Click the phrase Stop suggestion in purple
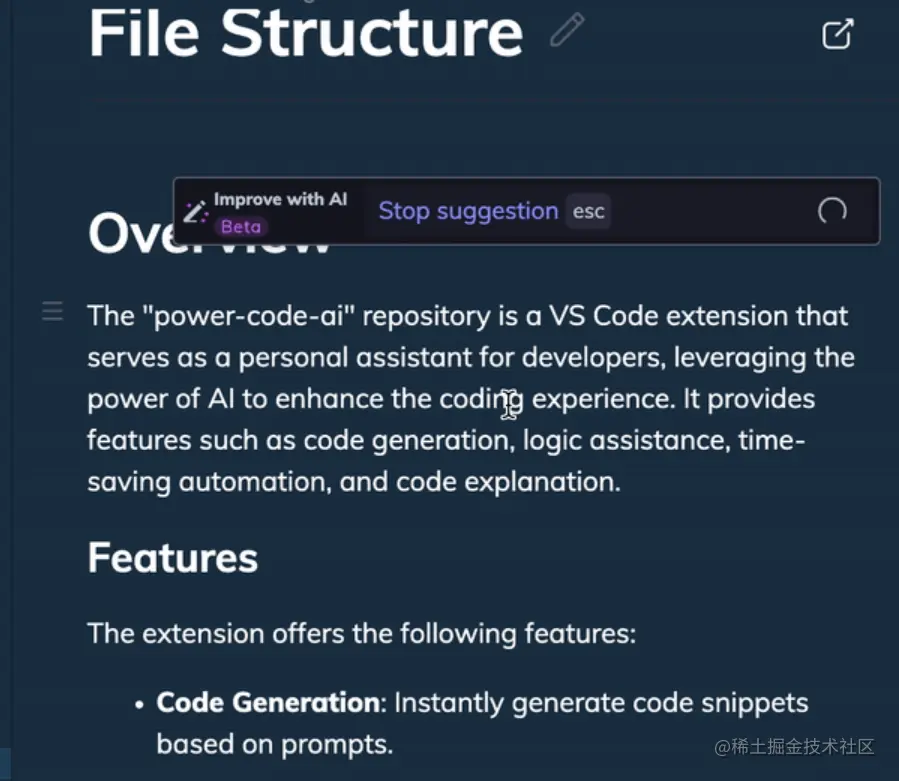This screenshot has width=899, height=781. (x=468, y=211)
